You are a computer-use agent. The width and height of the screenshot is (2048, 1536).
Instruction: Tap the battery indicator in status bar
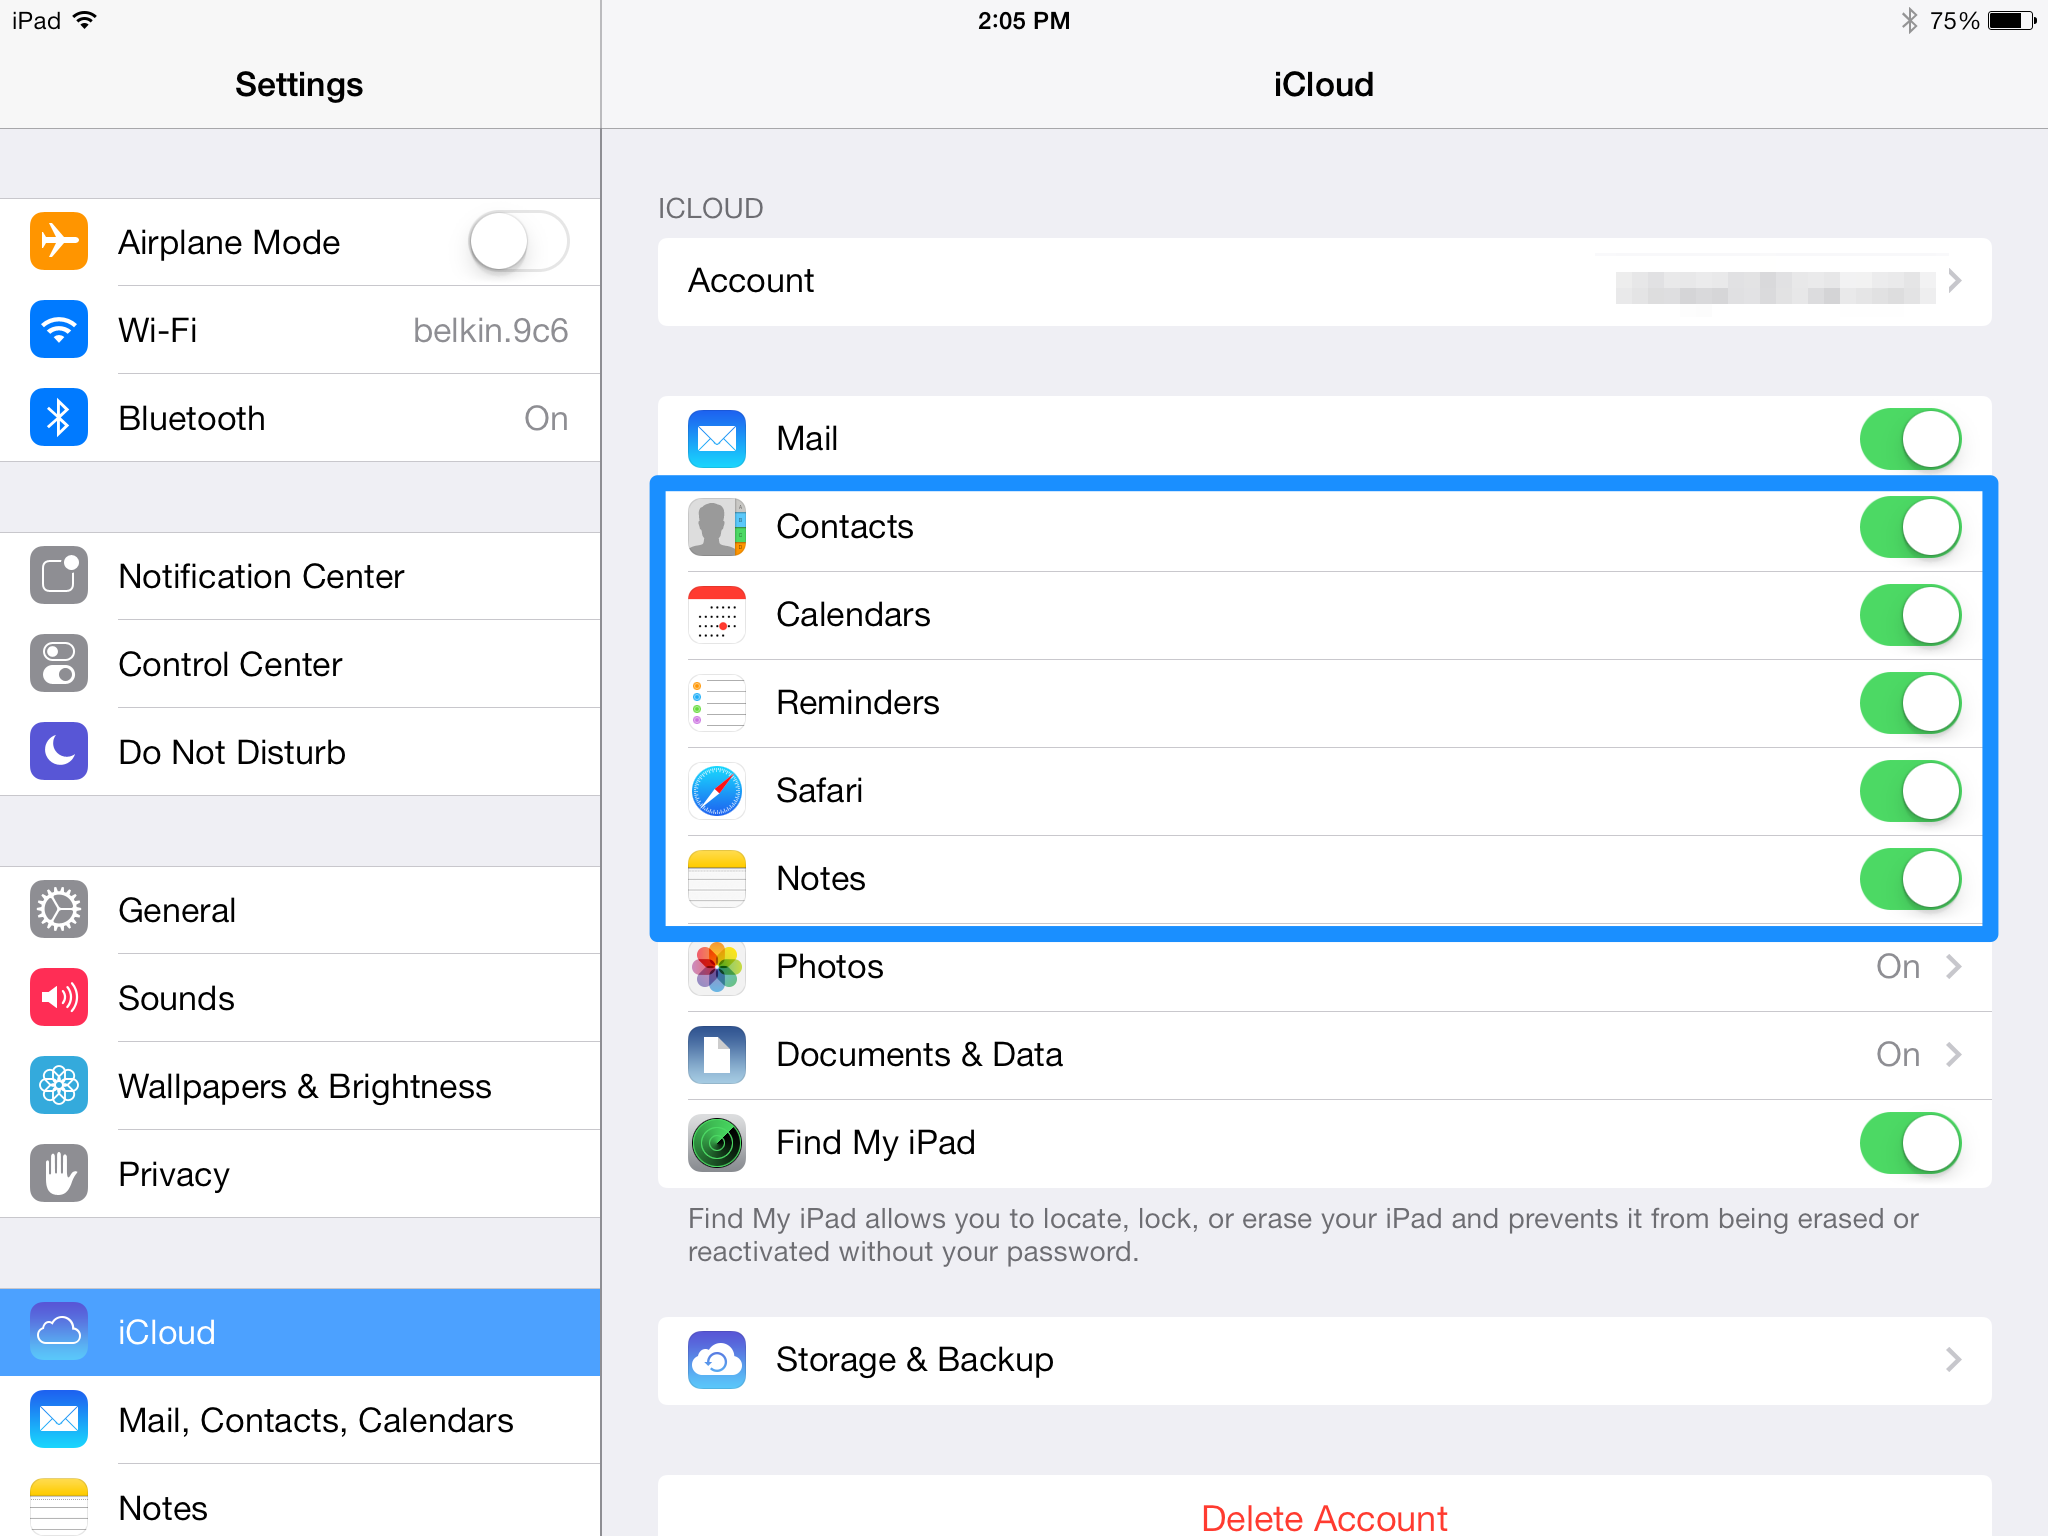pyautogui.click(x=2011, y=21)
